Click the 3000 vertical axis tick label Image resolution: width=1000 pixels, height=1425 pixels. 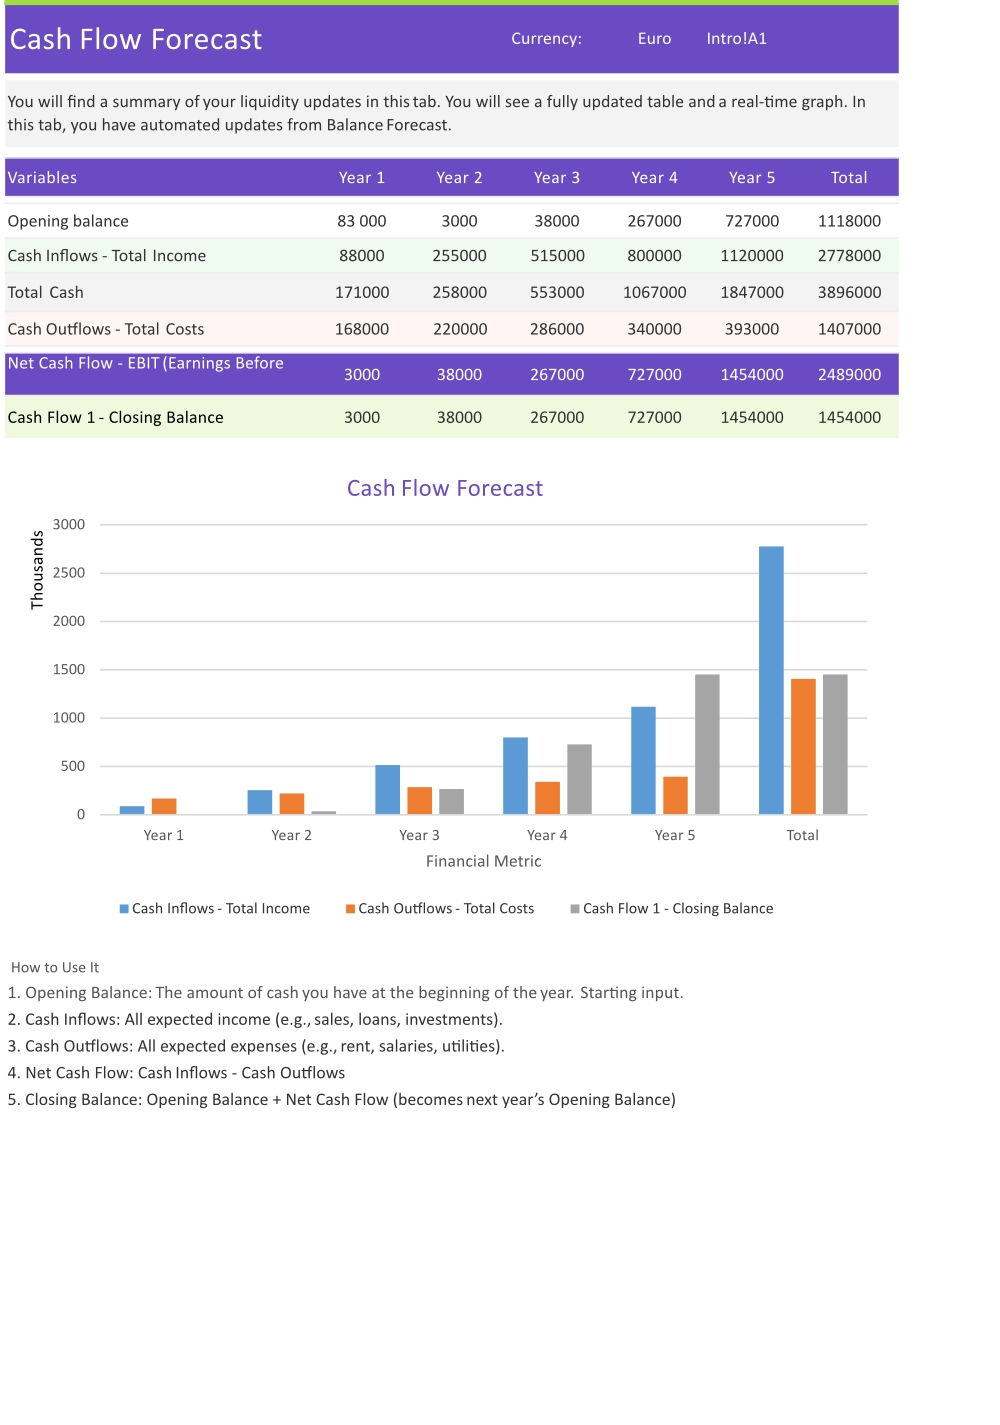(69, 524)
